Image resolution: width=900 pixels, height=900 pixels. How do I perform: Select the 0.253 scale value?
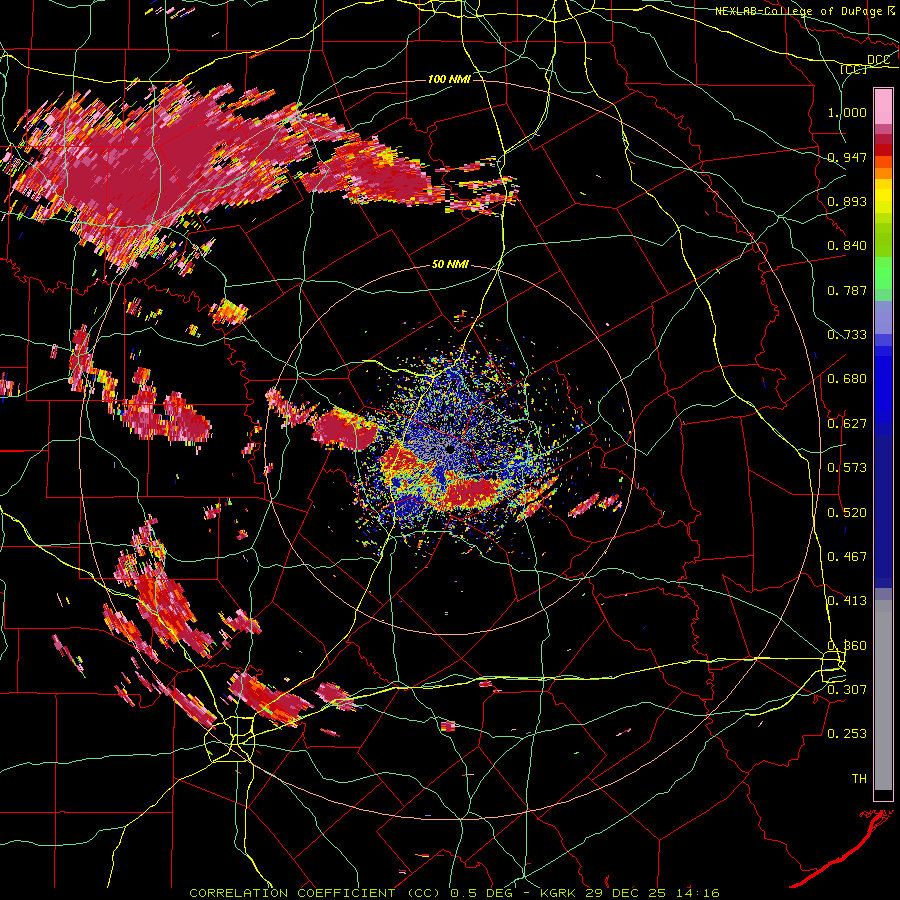coord(847,734)
